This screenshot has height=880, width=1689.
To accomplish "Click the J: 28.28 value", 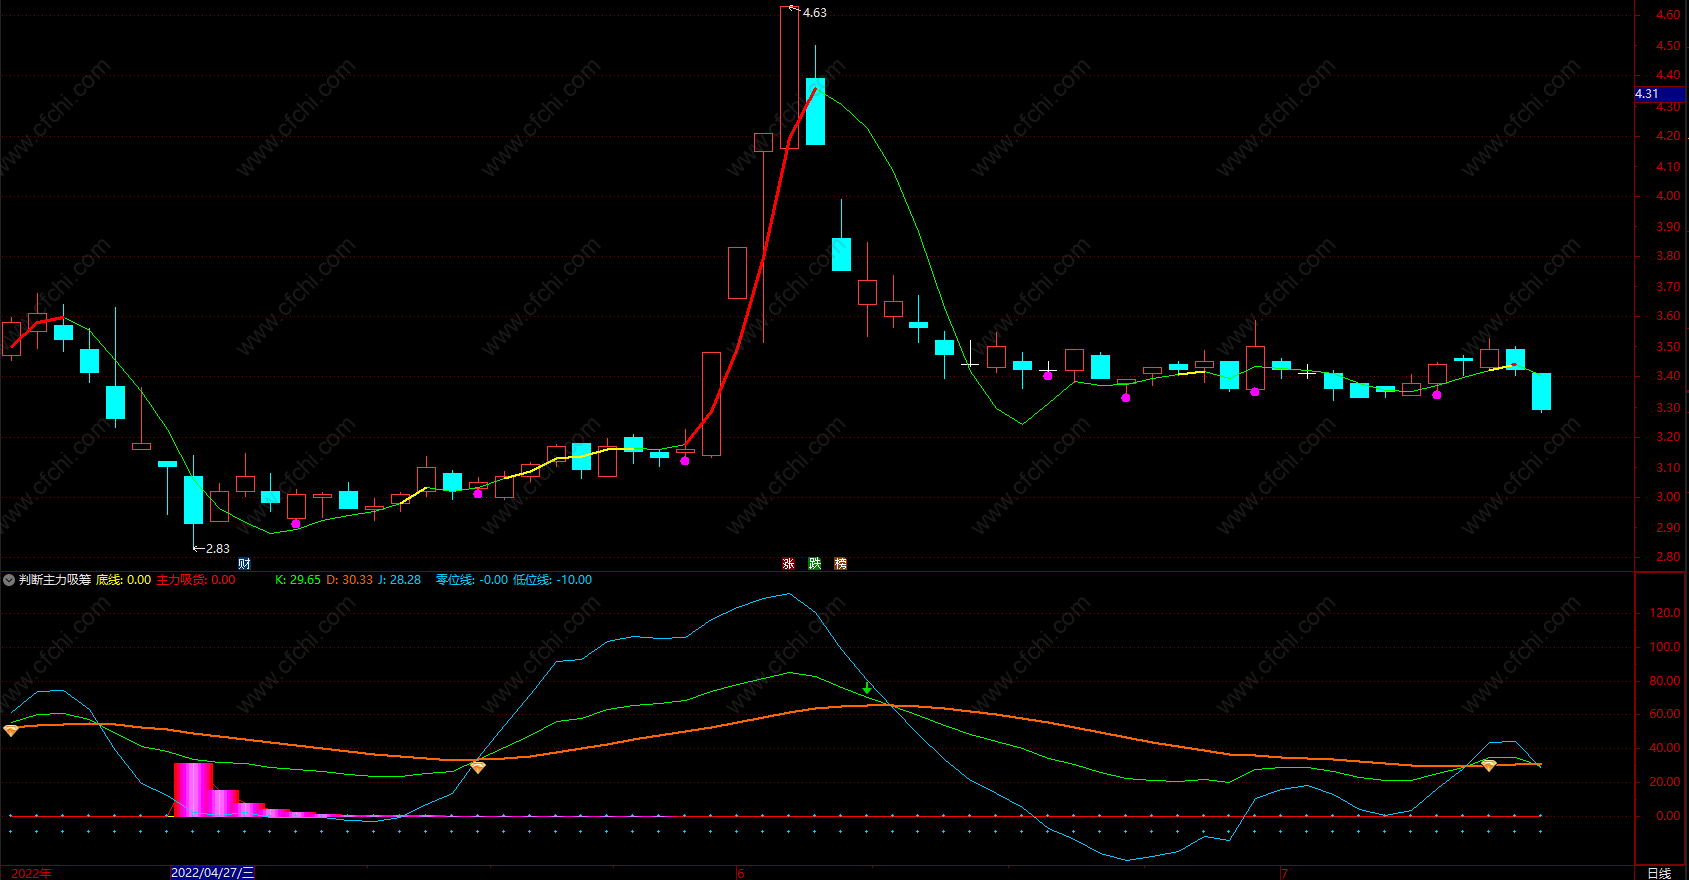I will [399, 580].
